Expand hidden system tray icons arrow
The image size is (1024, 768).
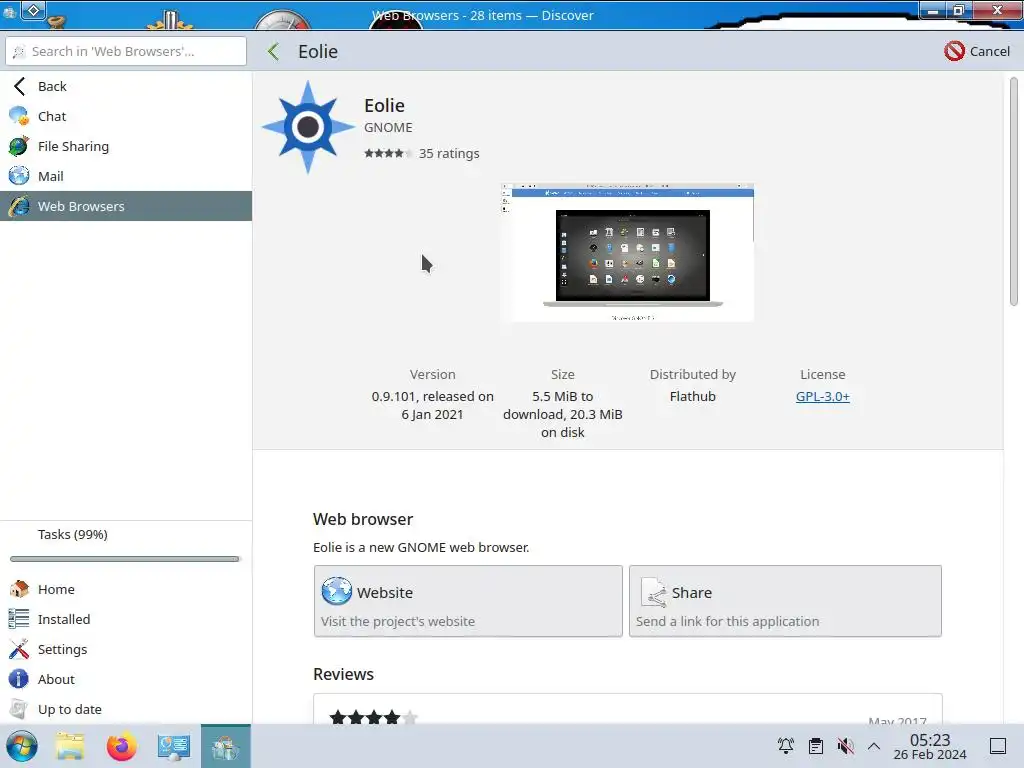[x=874, y=746]
